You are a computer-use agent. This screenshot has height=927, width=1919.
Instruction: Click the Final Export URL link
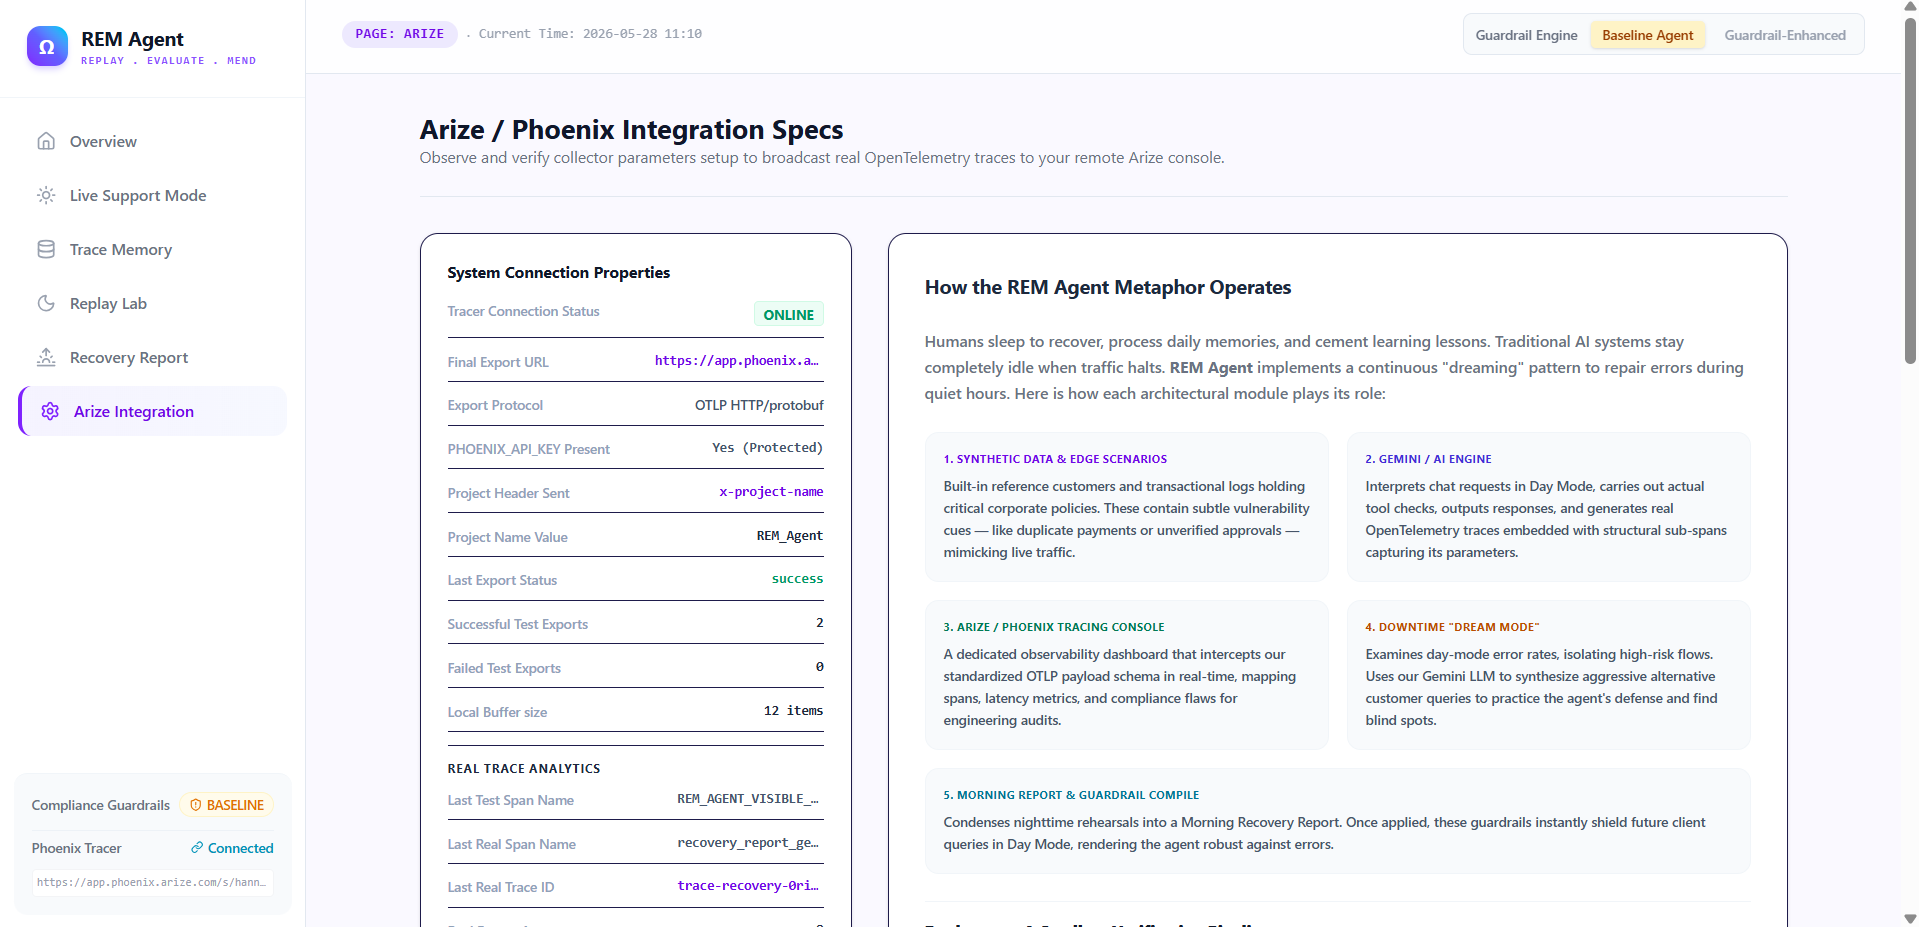(x=737, y=361)
